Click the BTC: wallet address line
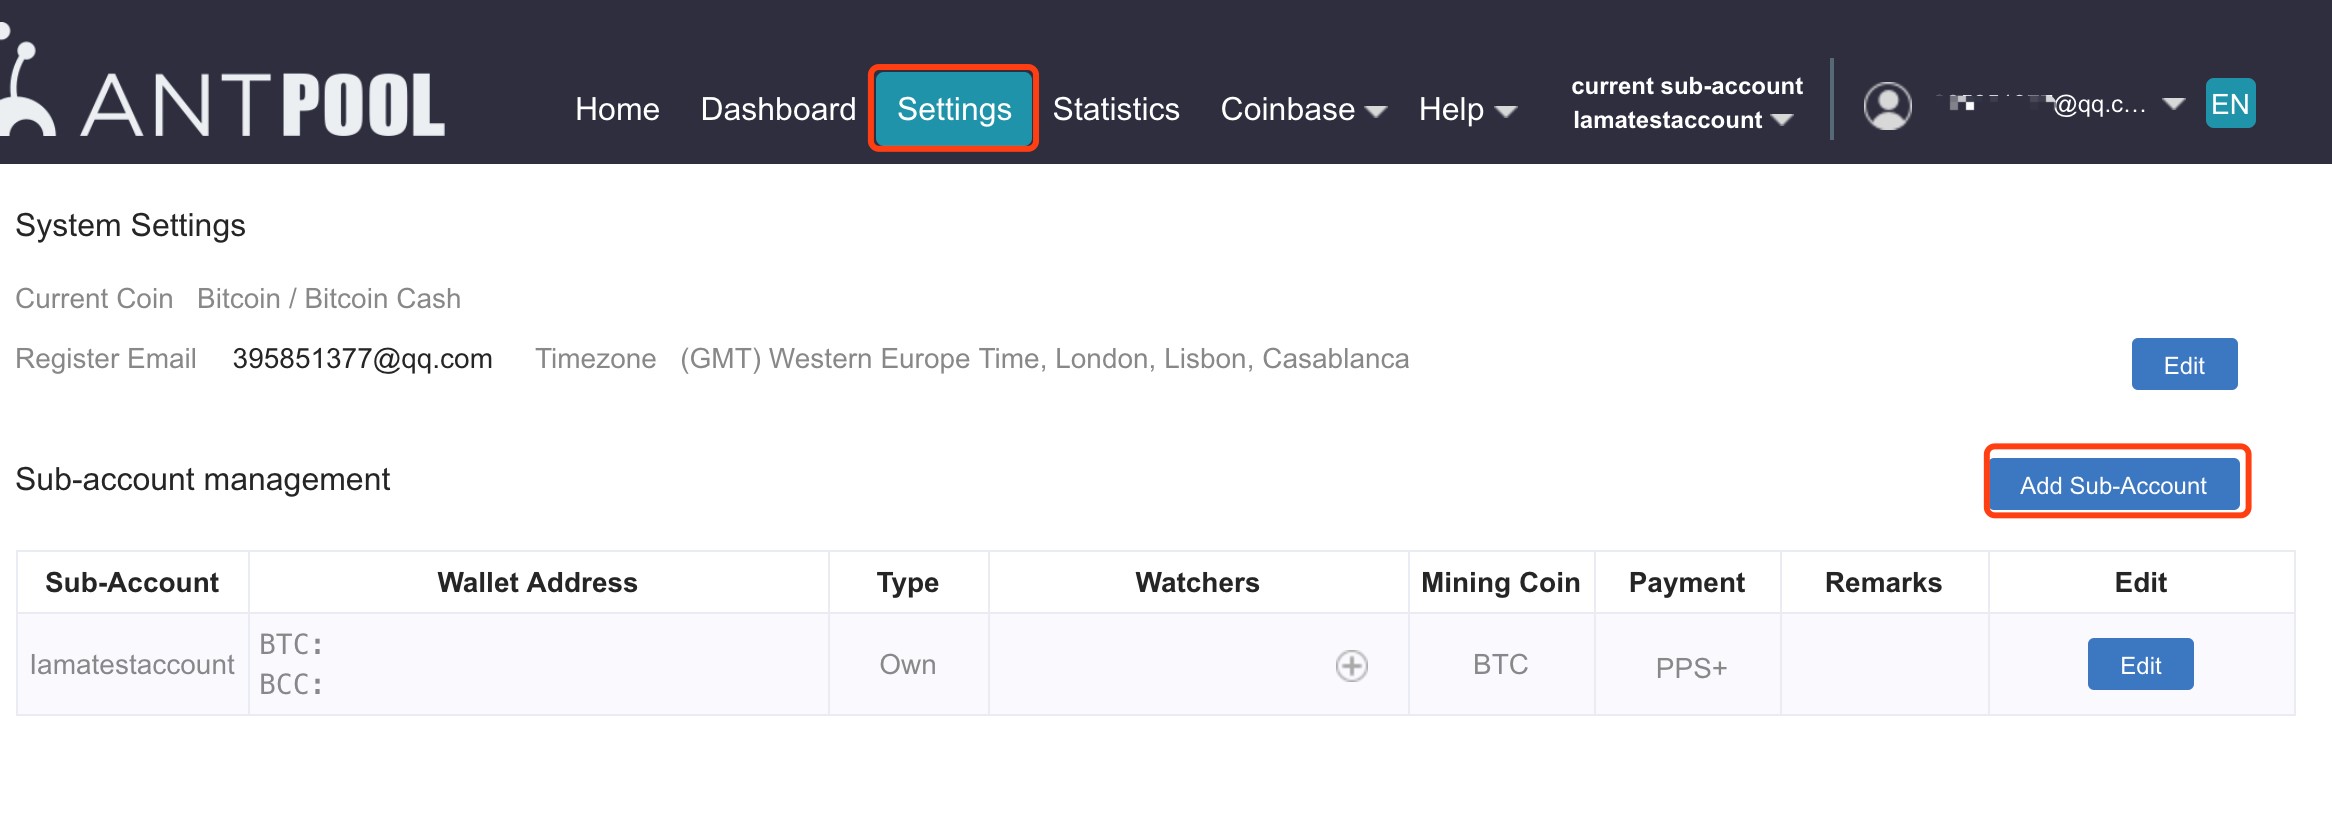2332x818 pixels. [x=291, y=645]
